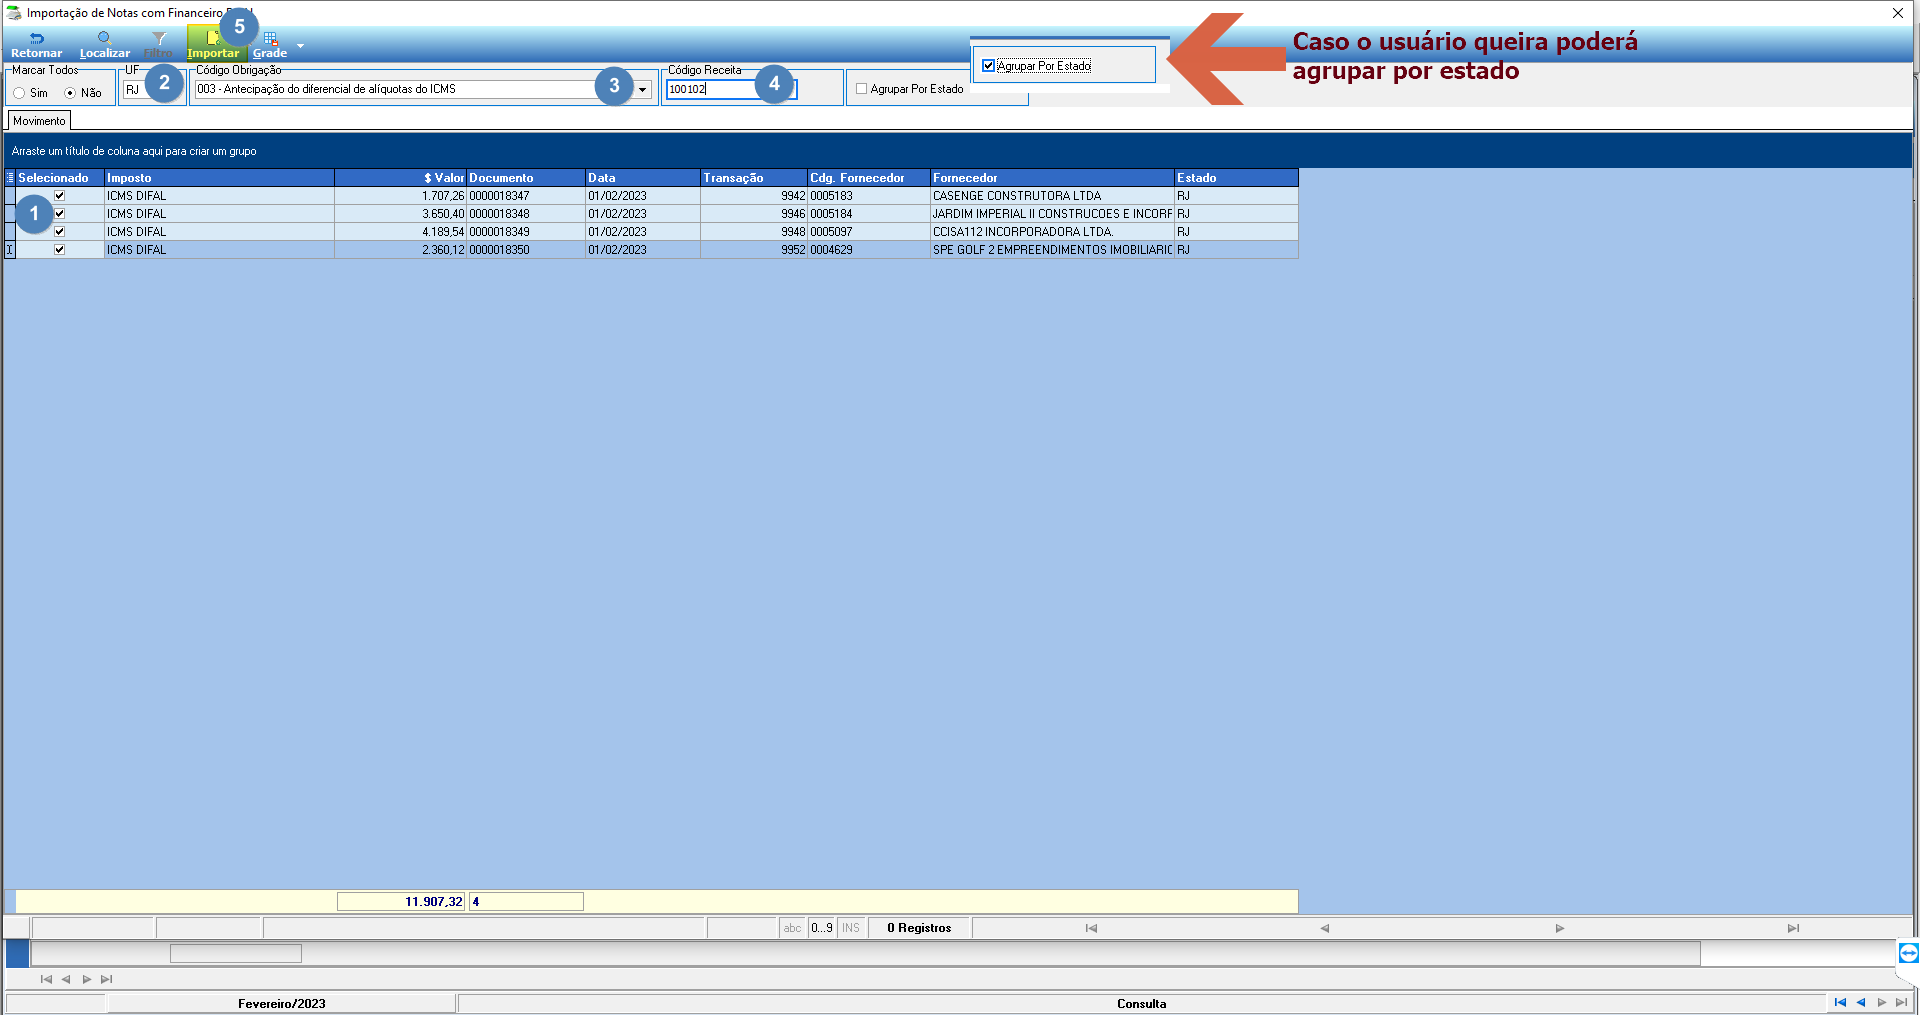Sort by Cdg. Fornecedor column header
Image resolution: width=1920 pixels, height=1015 pixels.
[869, 178]
